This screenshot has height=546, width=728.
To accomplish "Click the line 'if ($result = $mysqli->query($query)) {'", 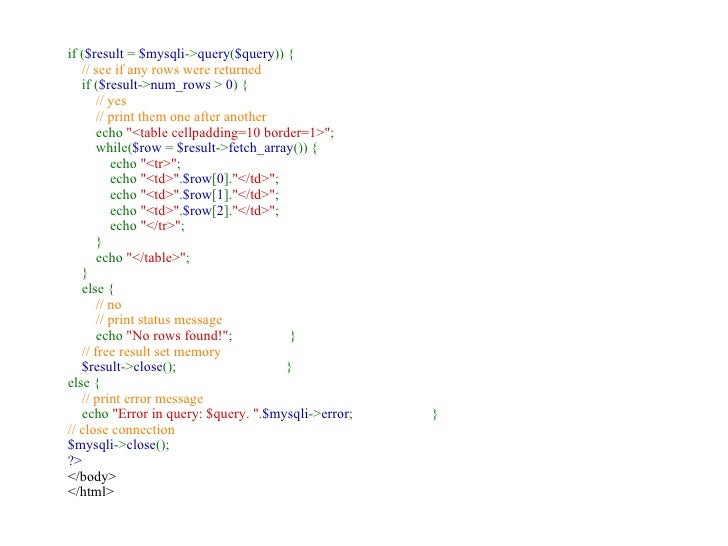I will tap(181, 54).
